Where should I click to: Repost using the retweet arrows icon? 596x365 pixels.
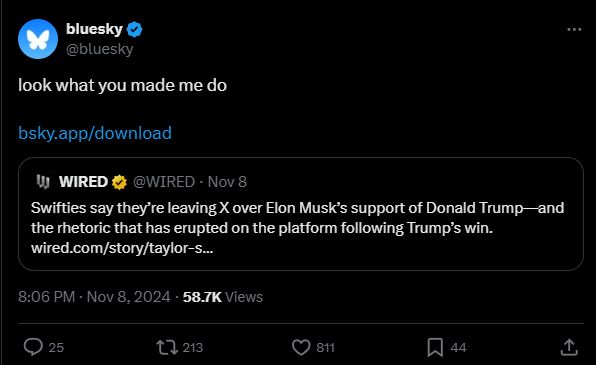[167, 347]
